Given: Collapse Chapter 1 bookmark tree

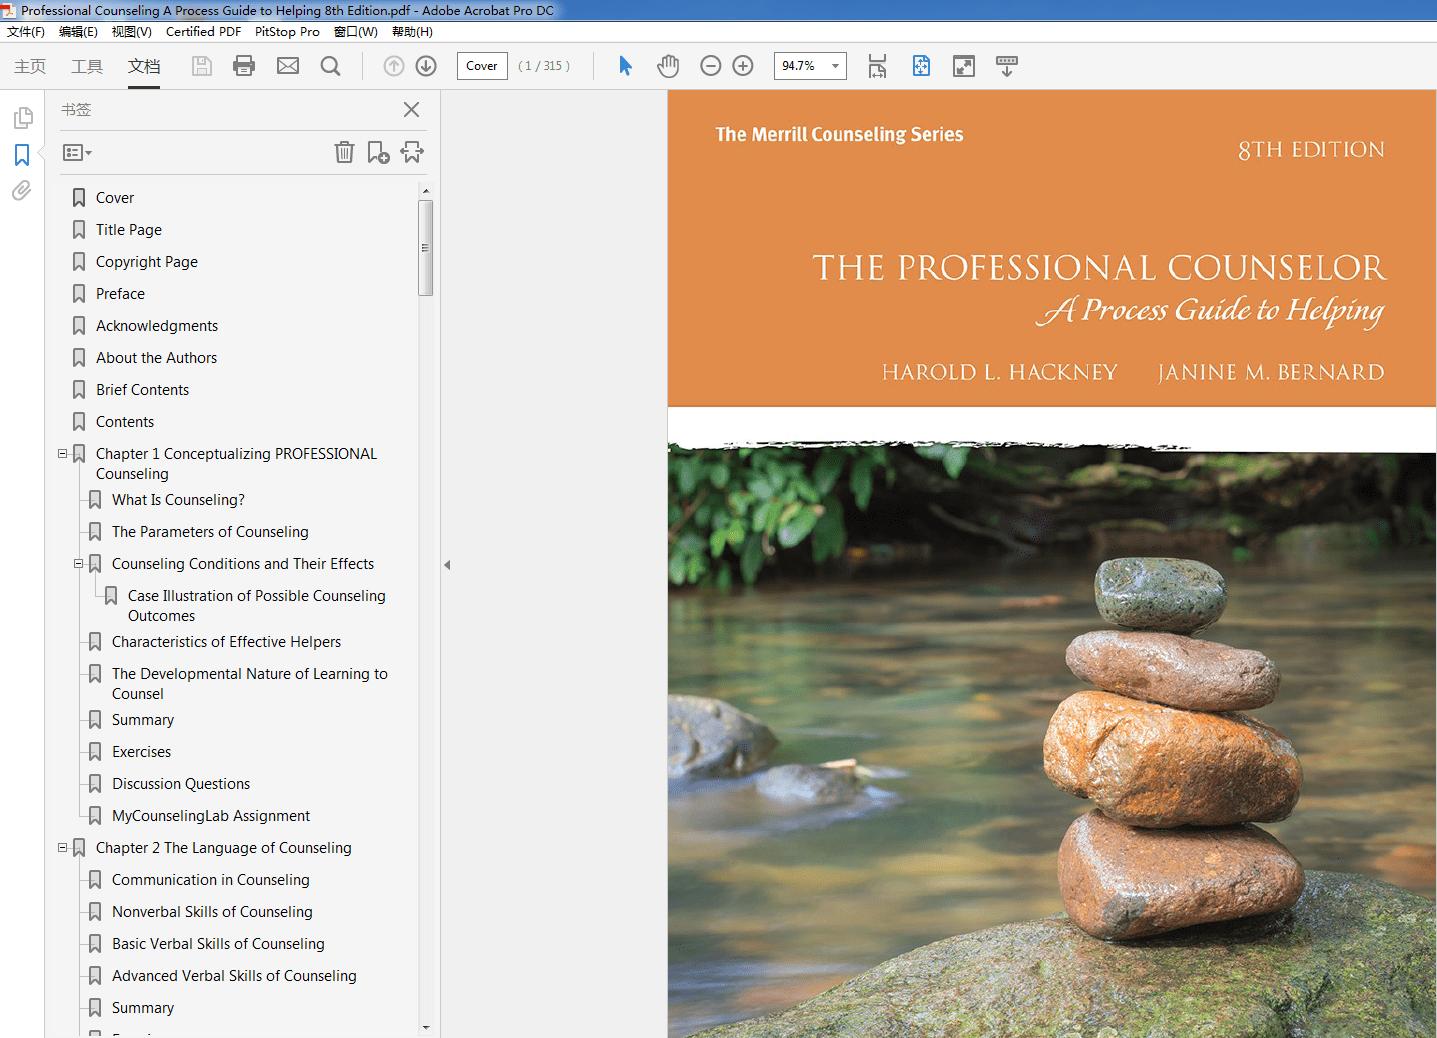Looking at the screenshot, I should point(63,454).
